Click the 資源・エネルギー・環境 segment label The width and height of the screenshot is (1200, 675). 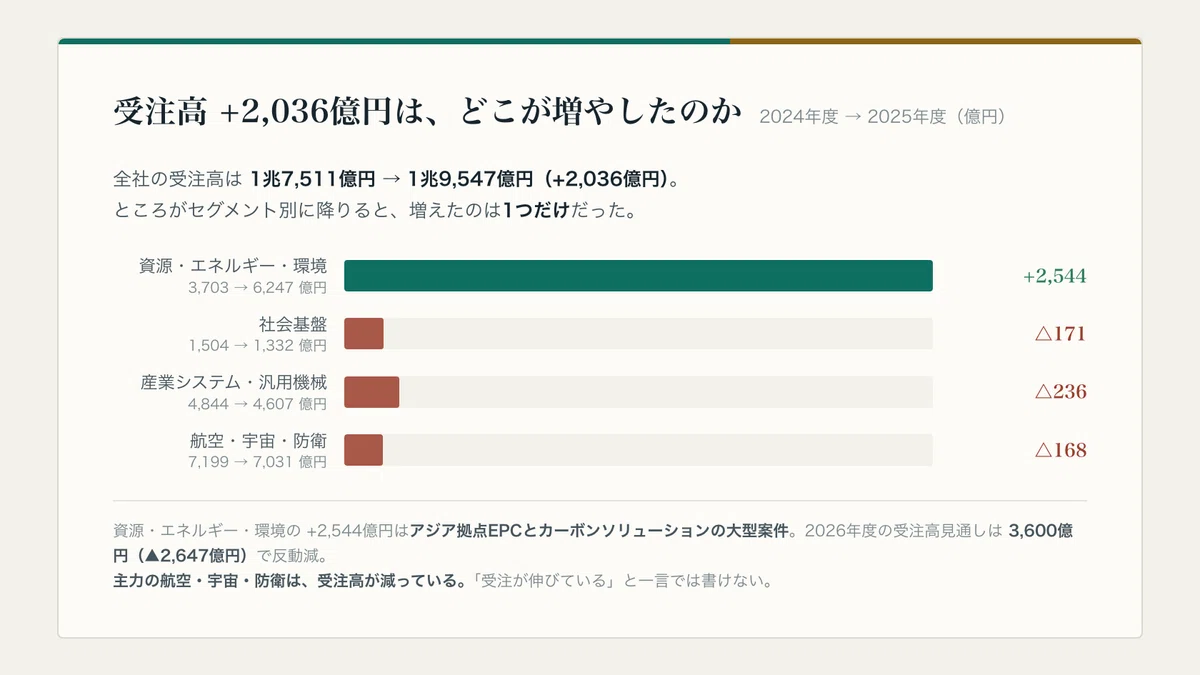click(x=233, y=266)
